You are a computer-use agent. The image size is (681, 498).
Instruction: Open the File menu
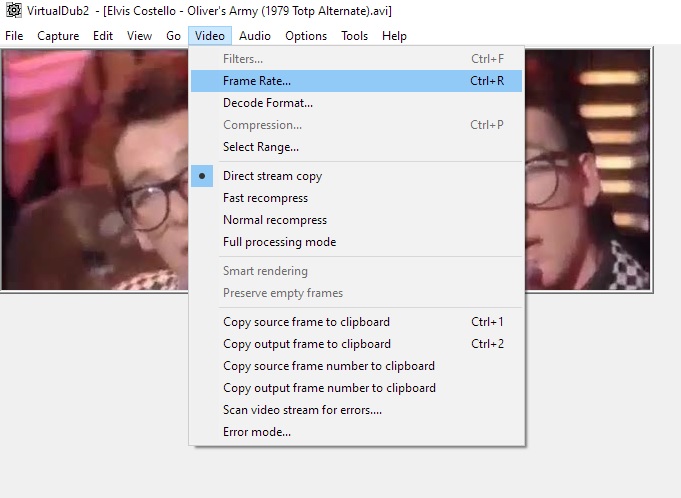[x=14, y=36]
